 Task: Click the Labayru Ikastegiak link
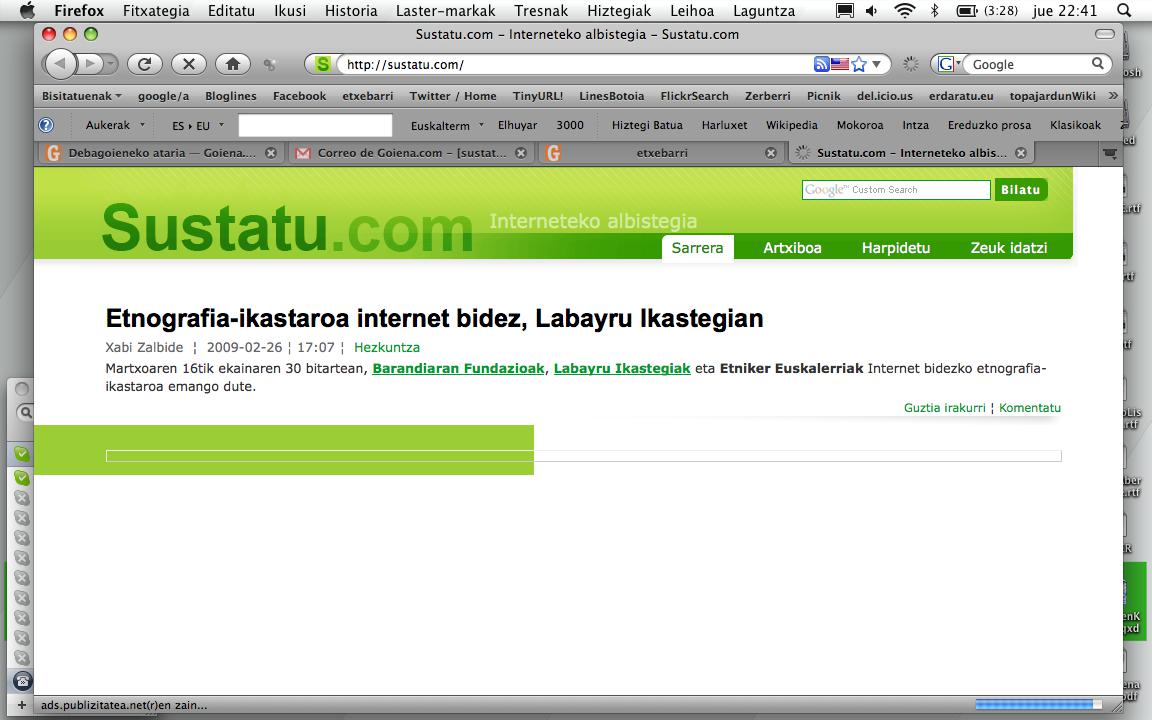tap(622, 368)
